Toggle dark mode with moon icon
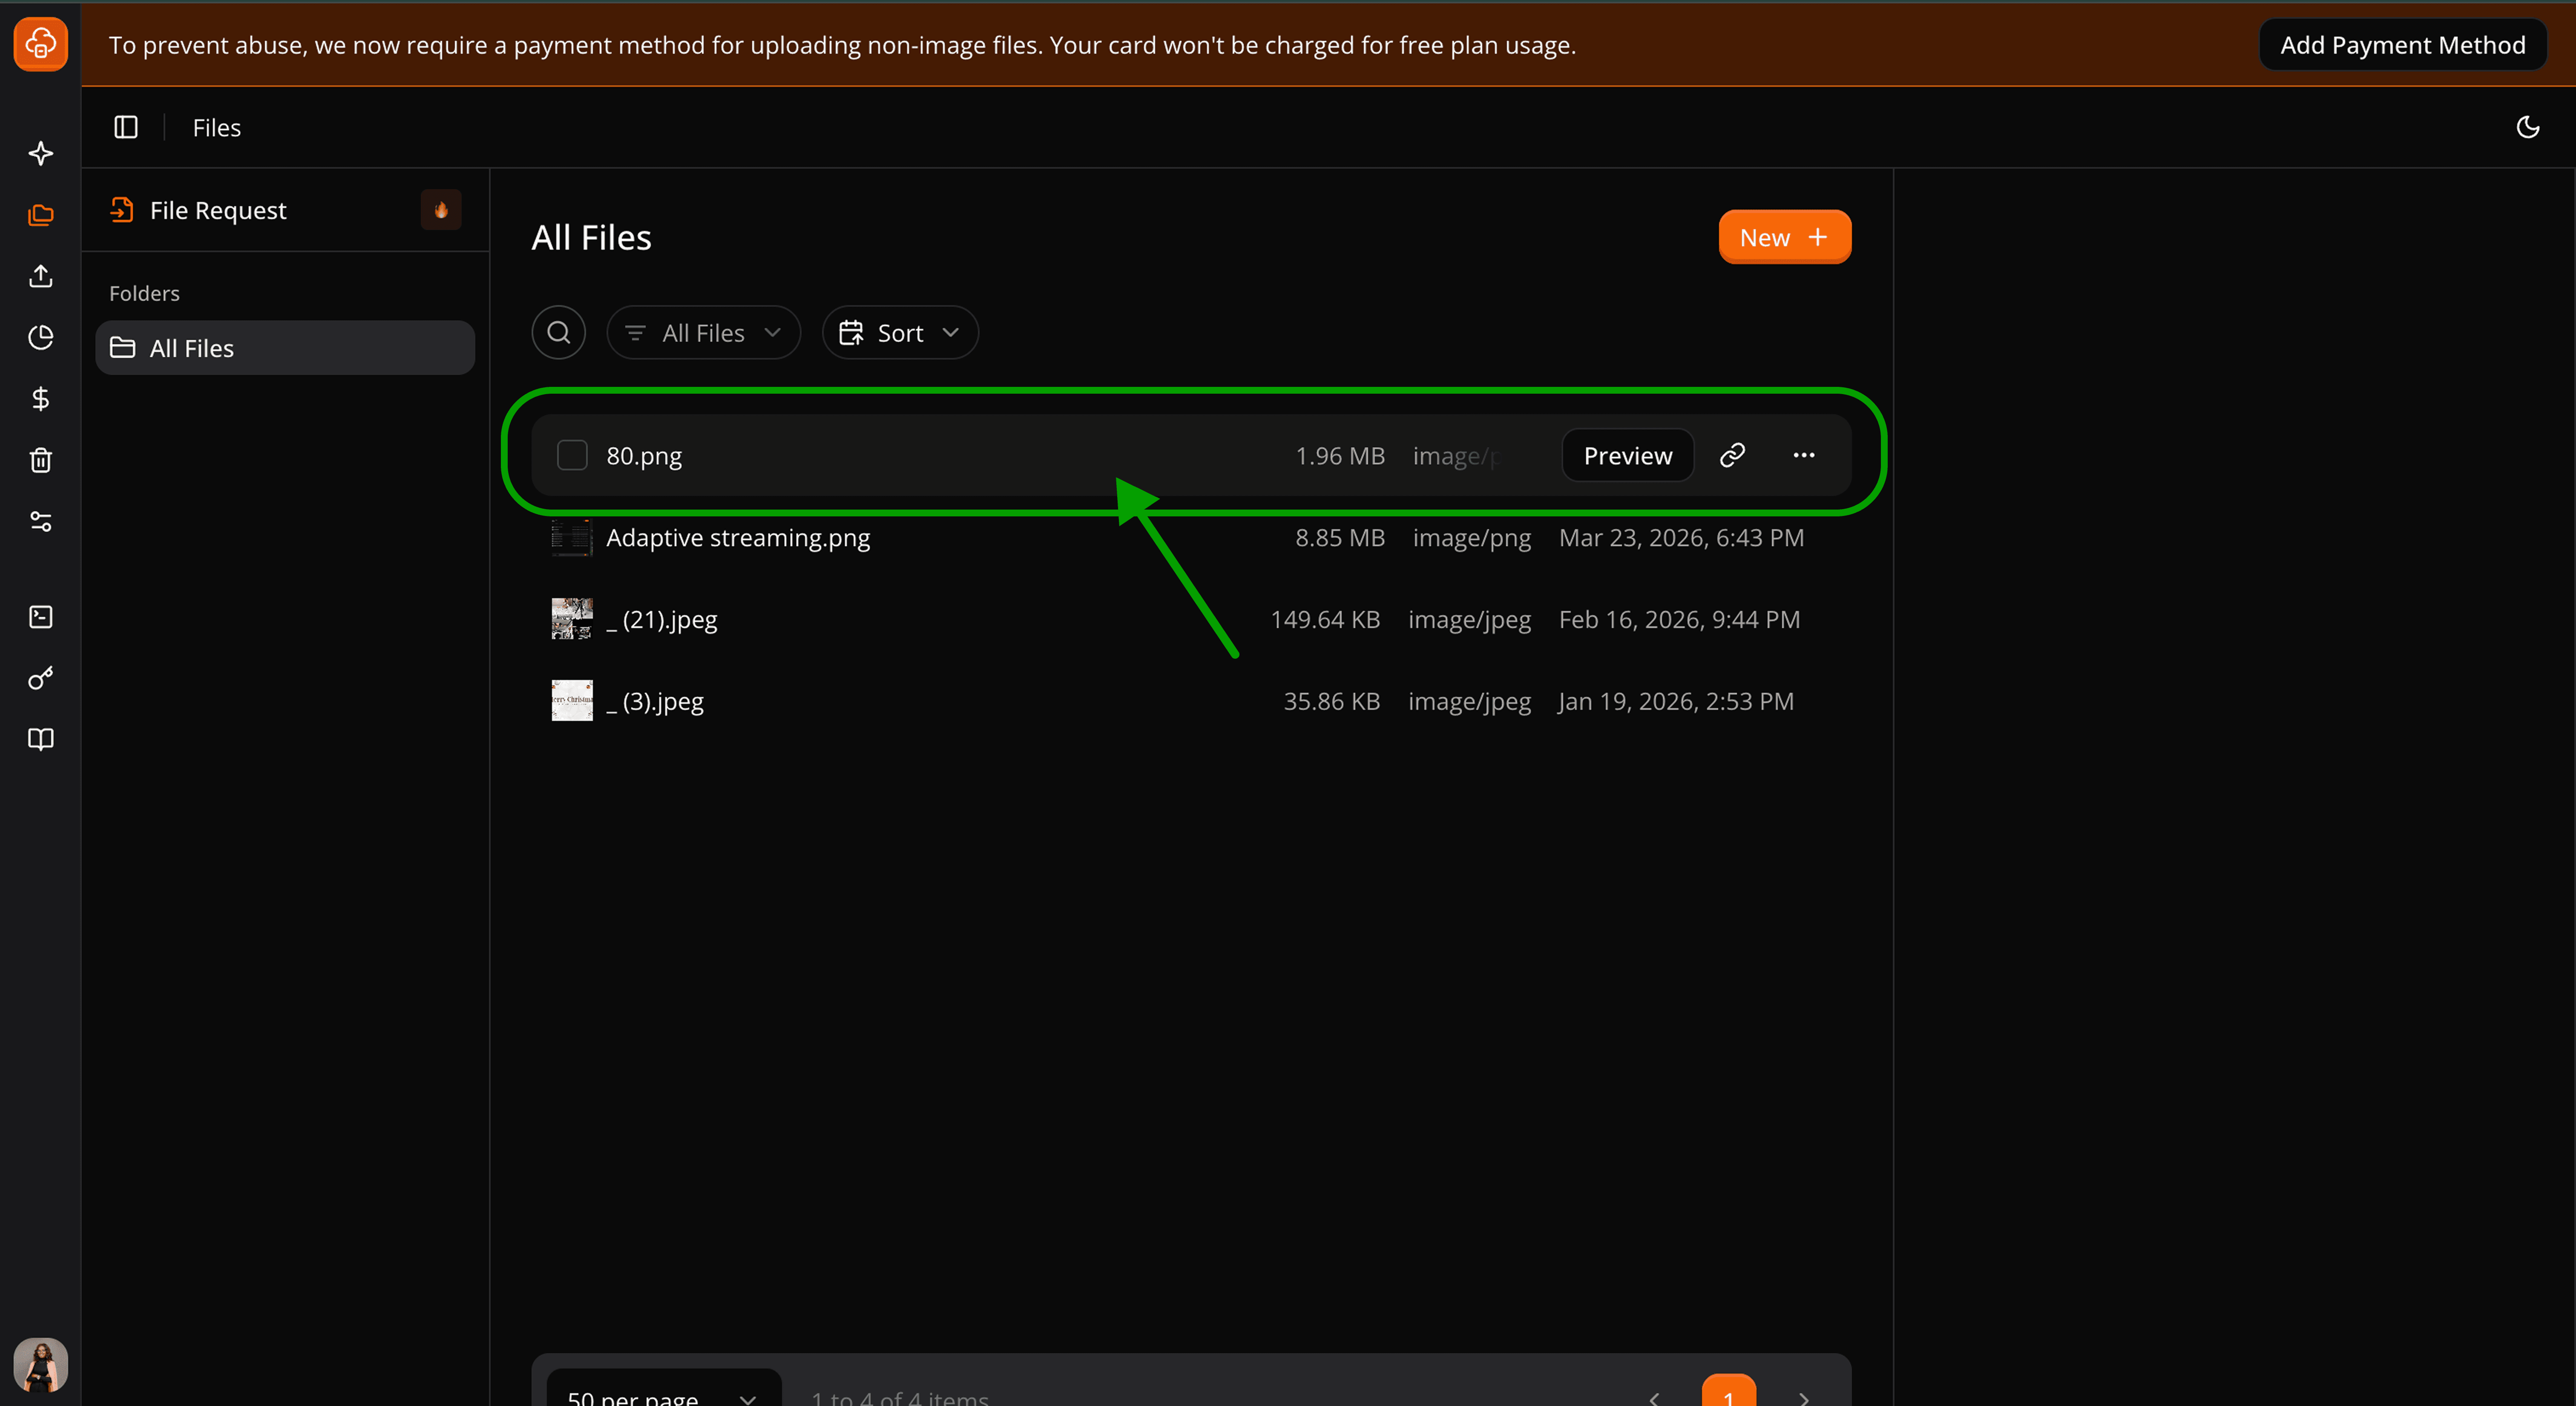The width and height of the screenshot is (2576, 1406). (x=2527, y=127)
